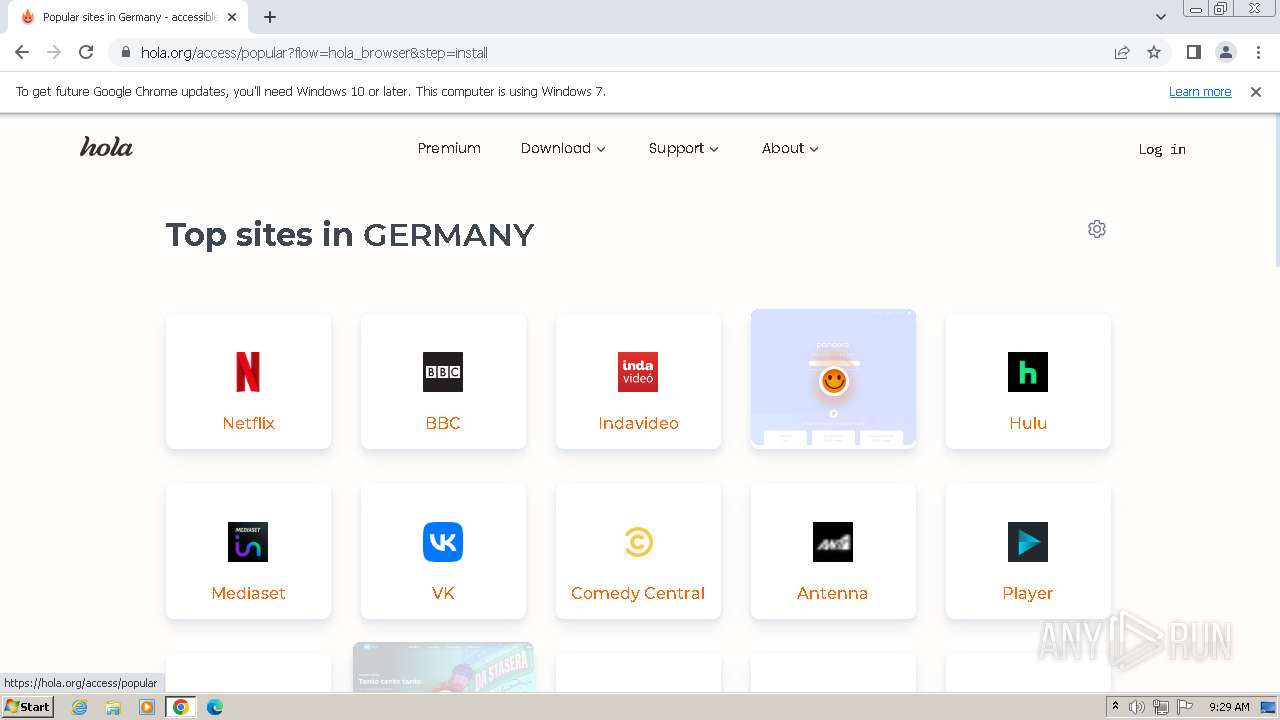Screen dimensions: 1280x720
Task: View site information padlock icon
Action: 125,52
